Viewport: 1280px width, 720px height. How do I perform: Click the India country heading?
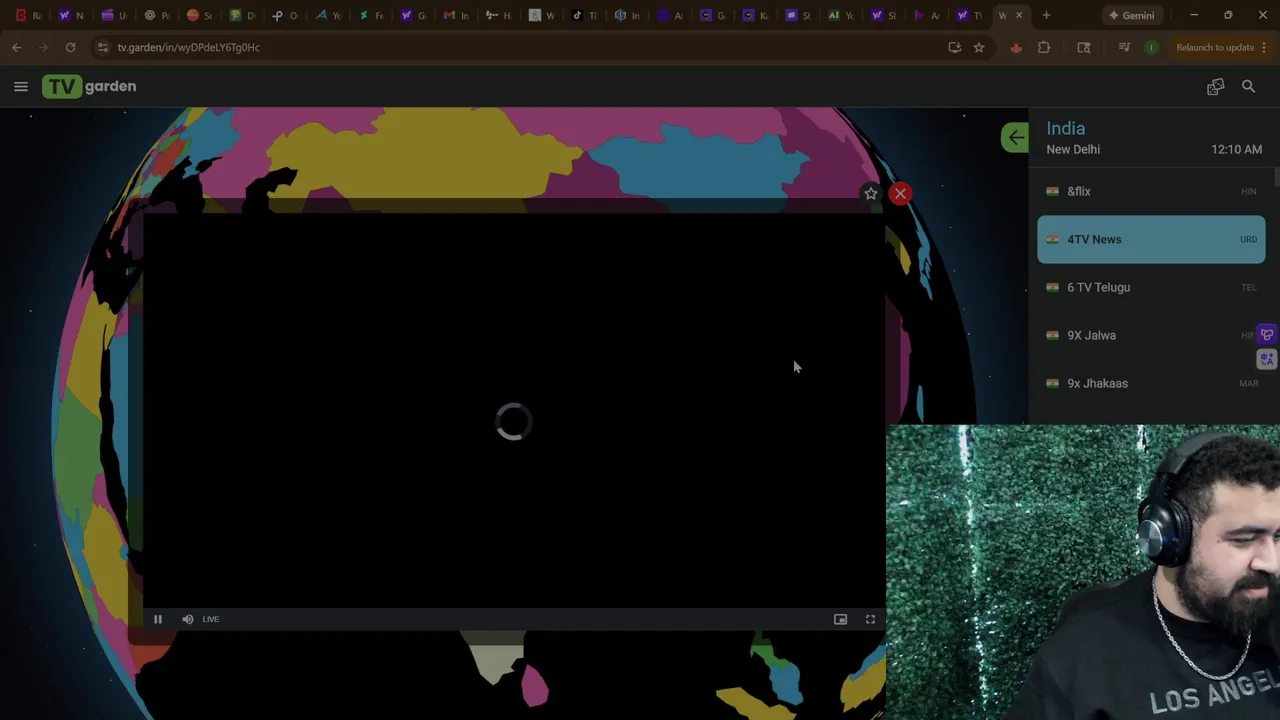[x=1065, y=128]
